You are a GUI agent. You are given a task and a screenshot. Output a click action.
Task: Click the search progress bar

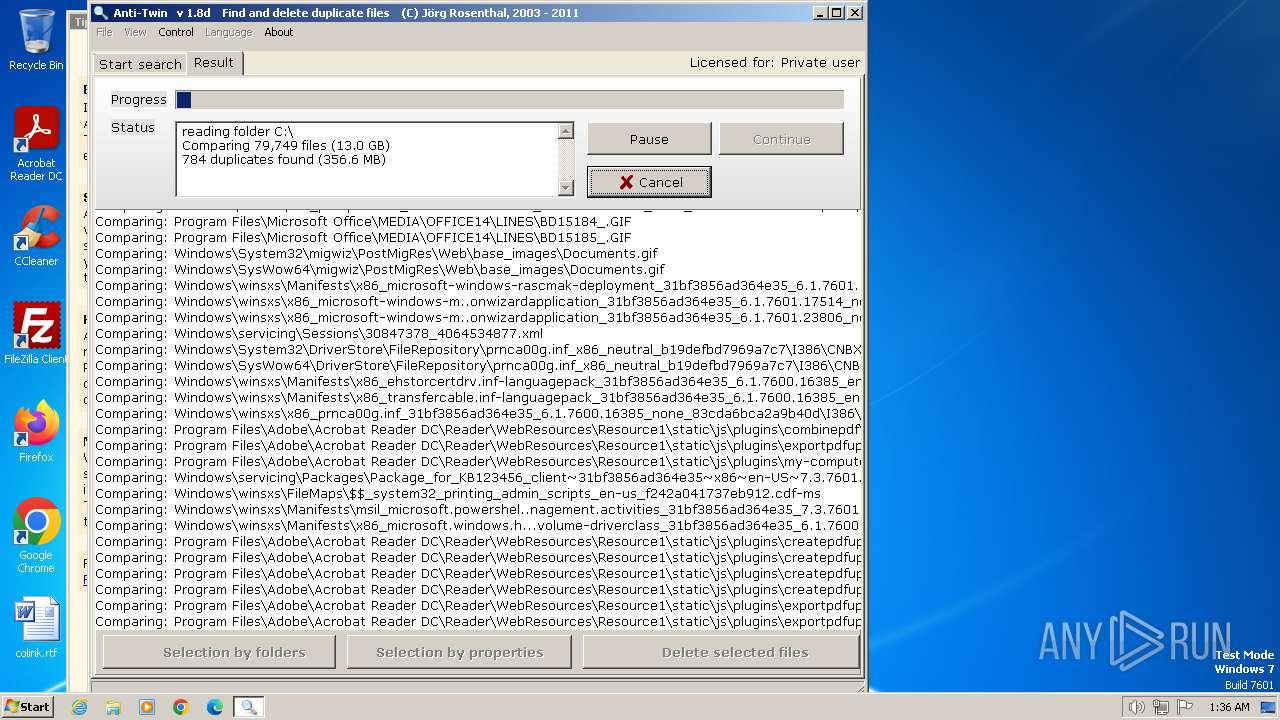coord(510,99)
